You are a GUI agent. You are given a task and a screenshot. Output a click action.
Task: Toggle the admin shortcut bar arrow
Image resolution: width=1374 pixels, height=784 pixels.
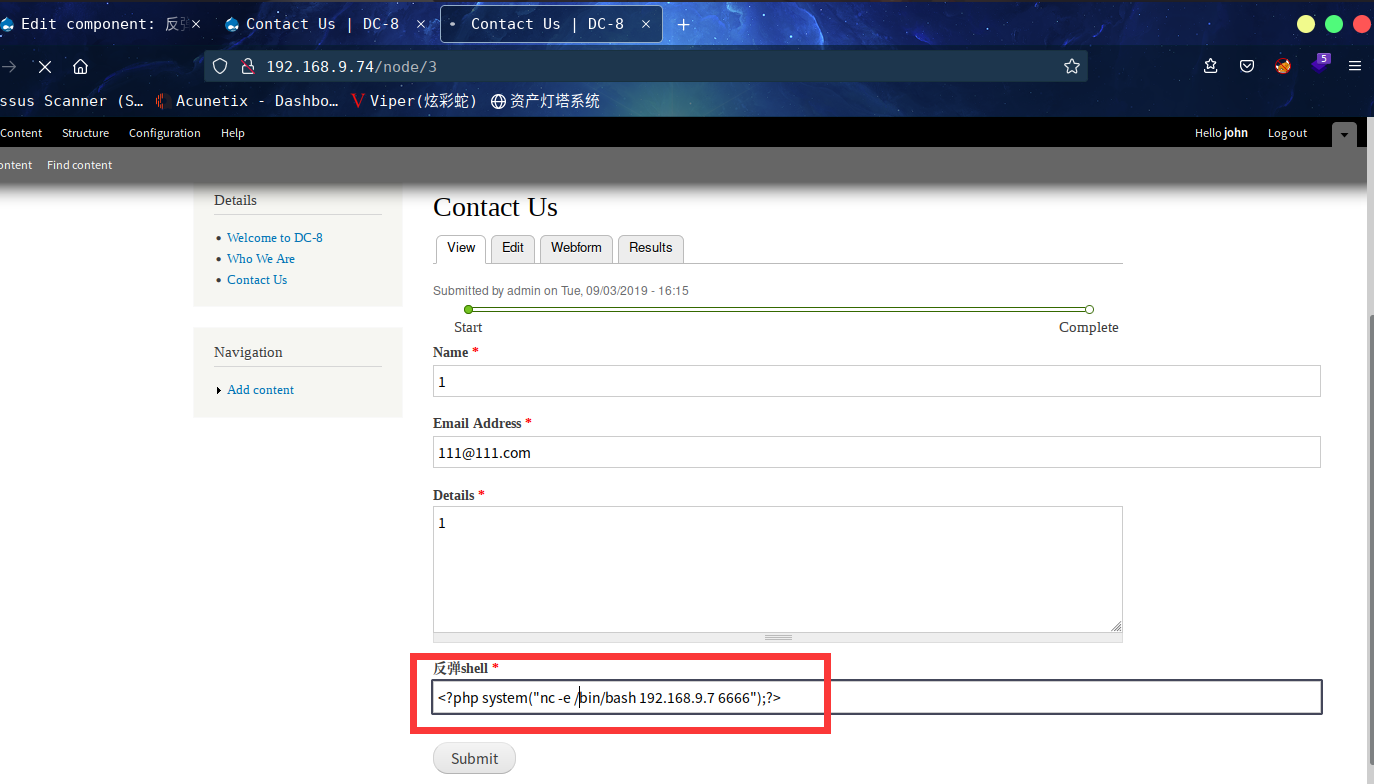[1344, 134]
